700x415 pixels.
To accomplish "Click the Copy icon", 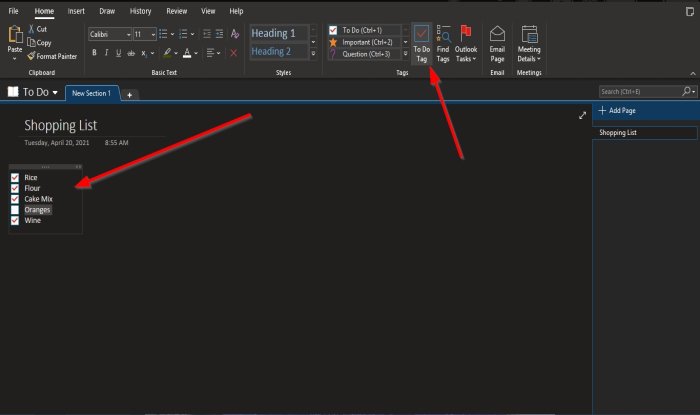I will 31,42.
